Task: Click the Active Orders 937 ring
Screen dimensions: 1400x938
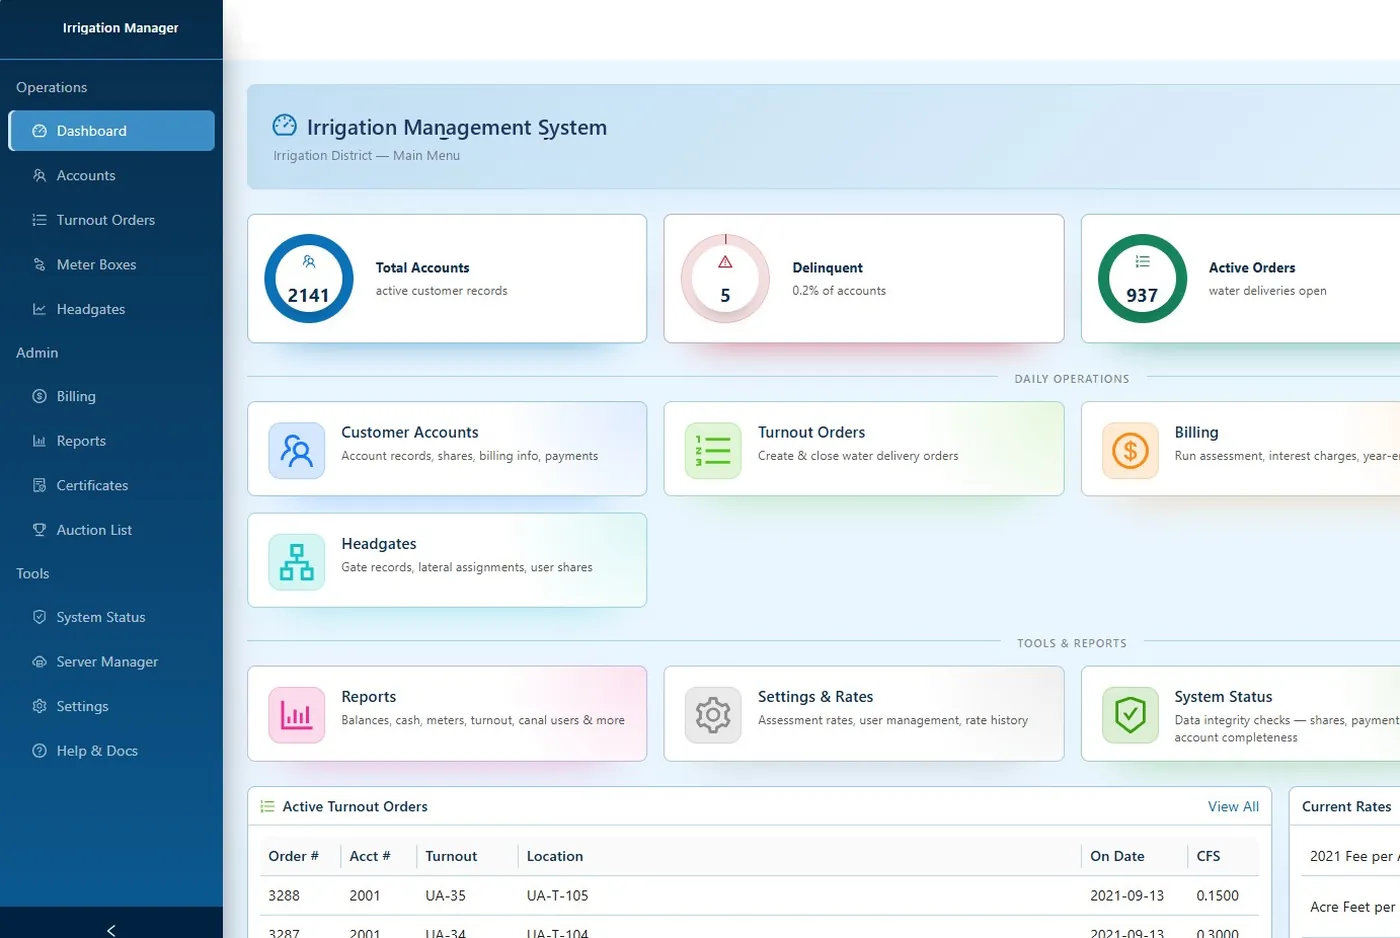Action: tap(1142, 279)
